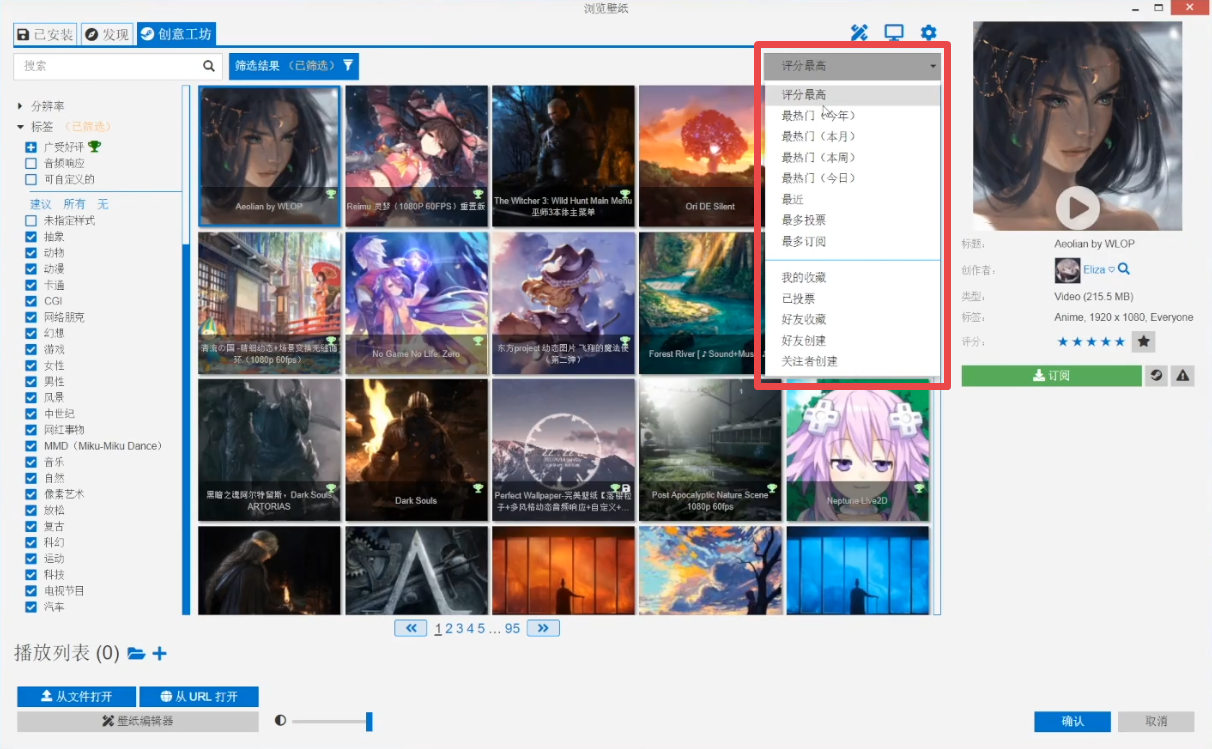1212x749 pixels.
Task: Go to next page with double arrow
Action: pos(543,628)
